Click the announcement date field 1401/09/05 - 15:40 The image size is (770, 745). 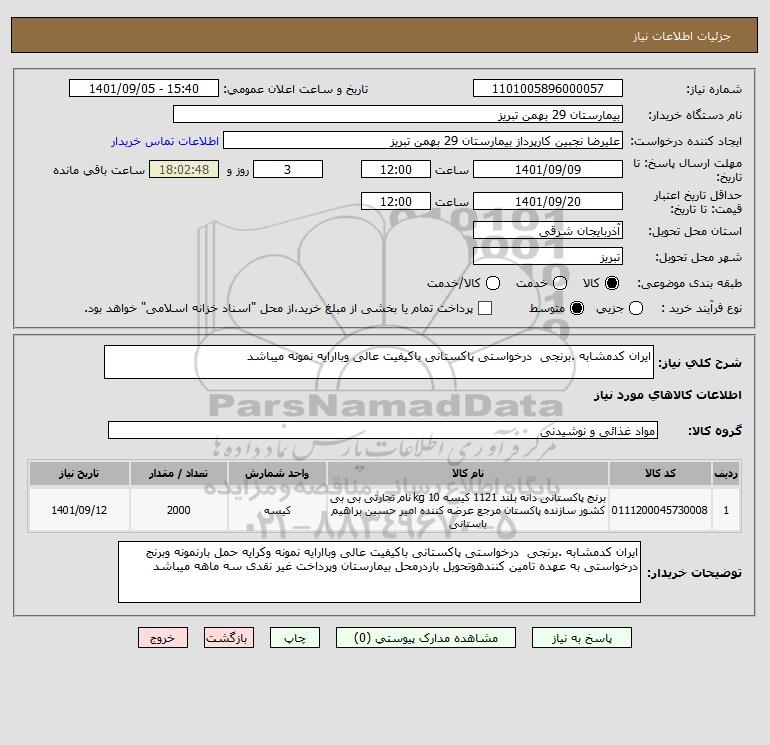pyautogui.click(x=143, y=88)
